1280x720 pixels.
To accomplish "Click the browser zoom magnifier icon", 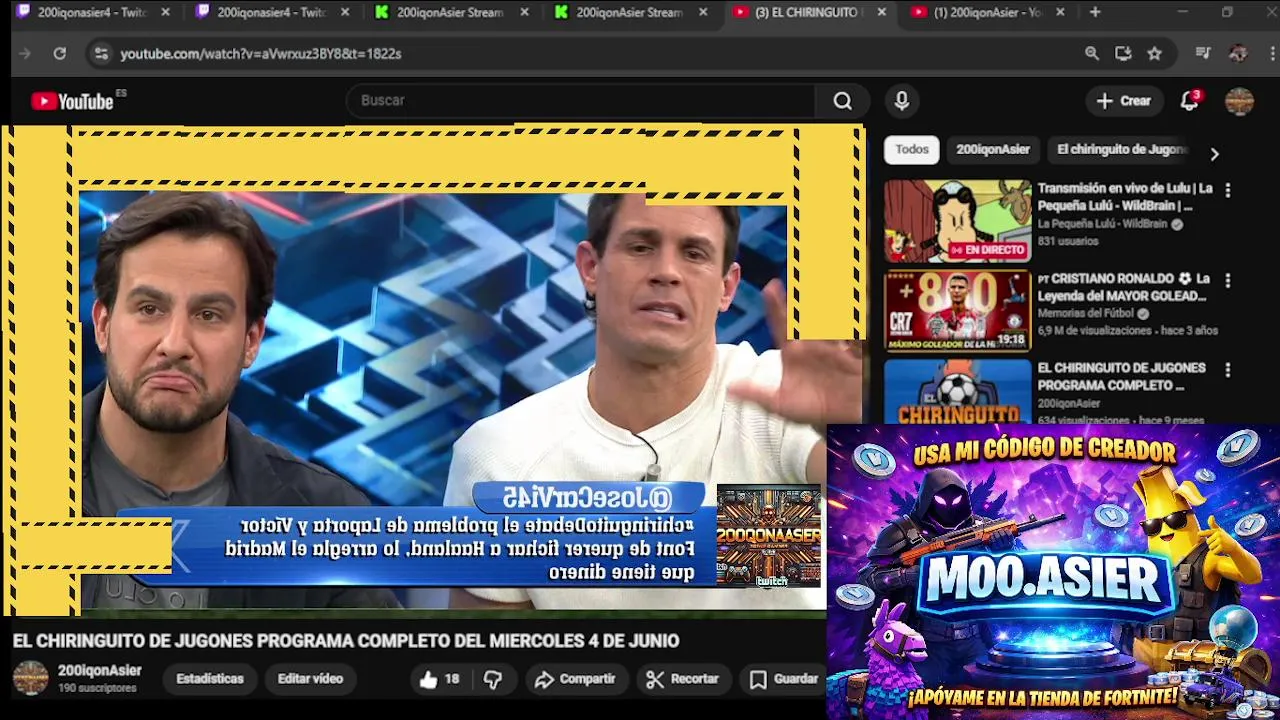I will click(x=1092, y=54).
